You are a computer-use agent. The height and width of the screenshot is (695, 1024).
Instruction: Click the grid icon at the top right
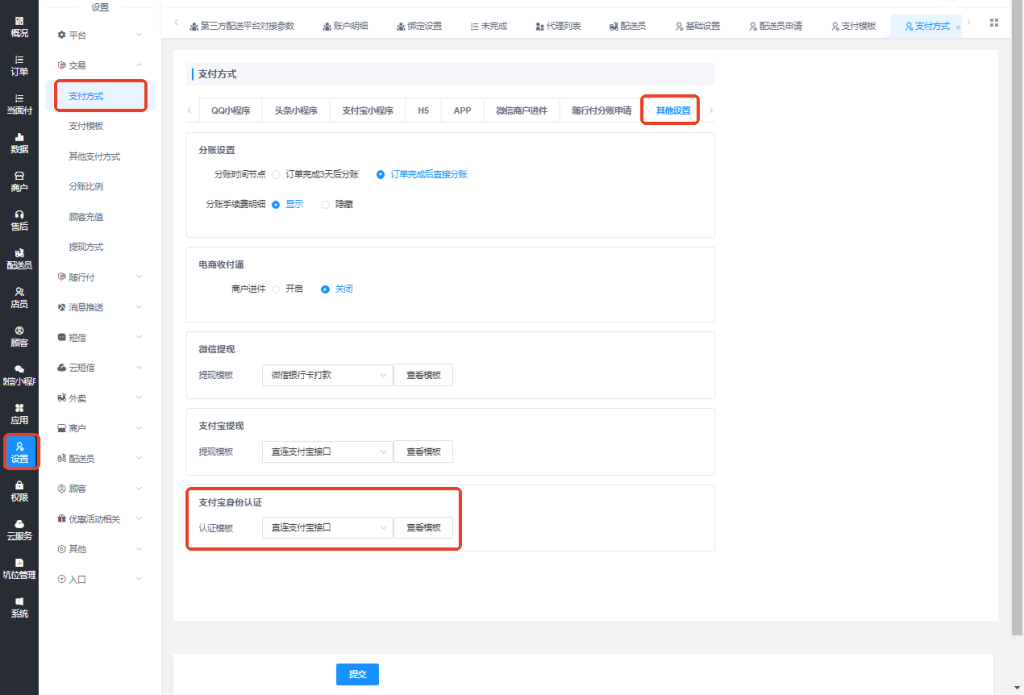(994, 23)
